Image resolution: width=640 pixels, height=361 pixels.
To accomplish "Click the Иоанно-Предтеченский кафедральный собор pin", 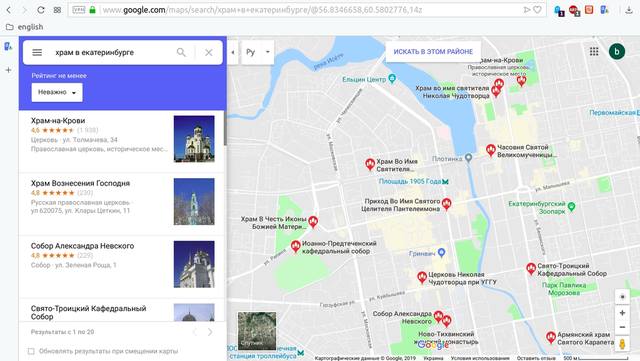I will point(296,246).
